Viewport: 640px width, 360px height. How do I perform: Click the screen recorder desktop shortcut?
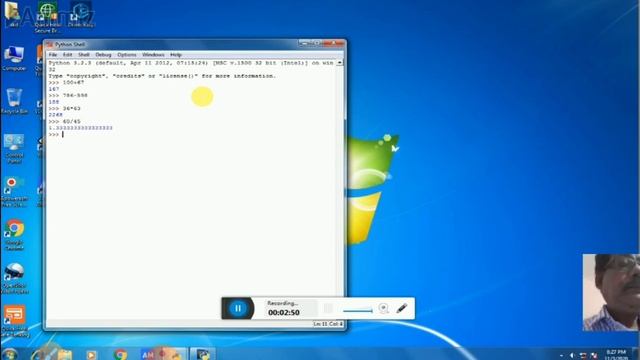[x=14, y=192]
